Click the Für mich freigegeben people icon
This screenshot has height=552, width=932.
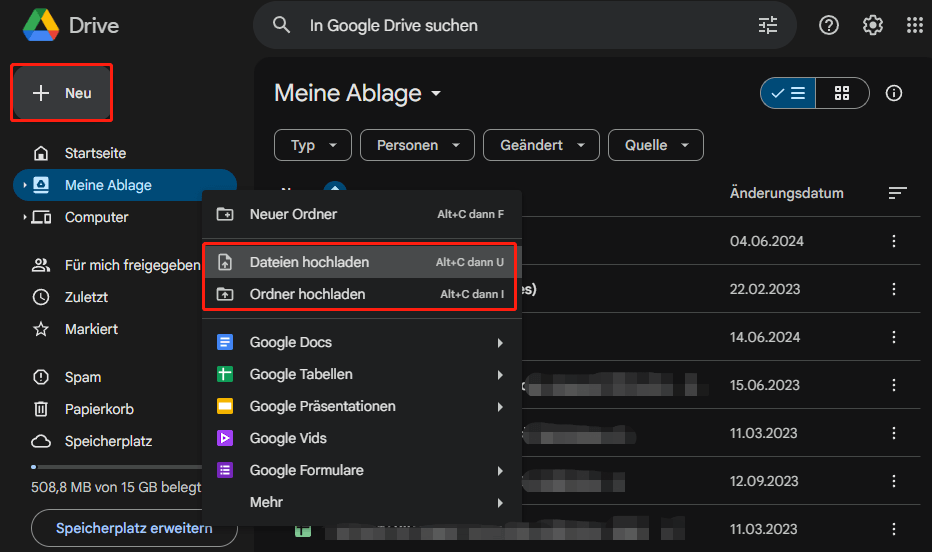coord(41,265)
